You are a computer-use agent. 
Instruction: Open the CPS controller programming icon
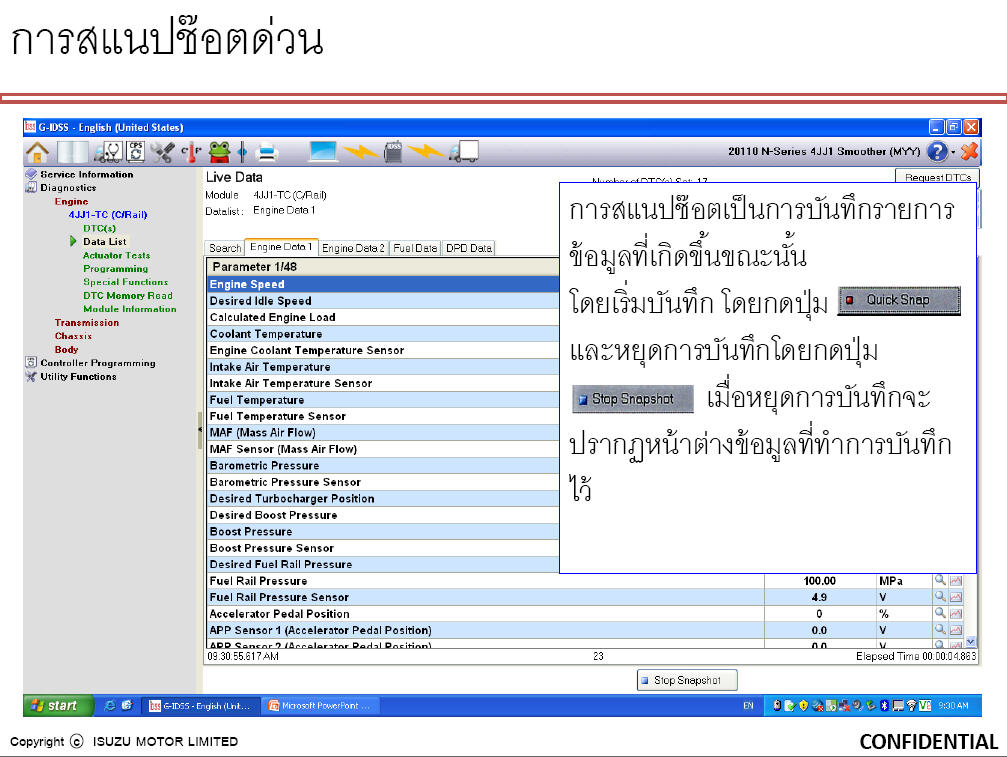(x=136, y=152)
